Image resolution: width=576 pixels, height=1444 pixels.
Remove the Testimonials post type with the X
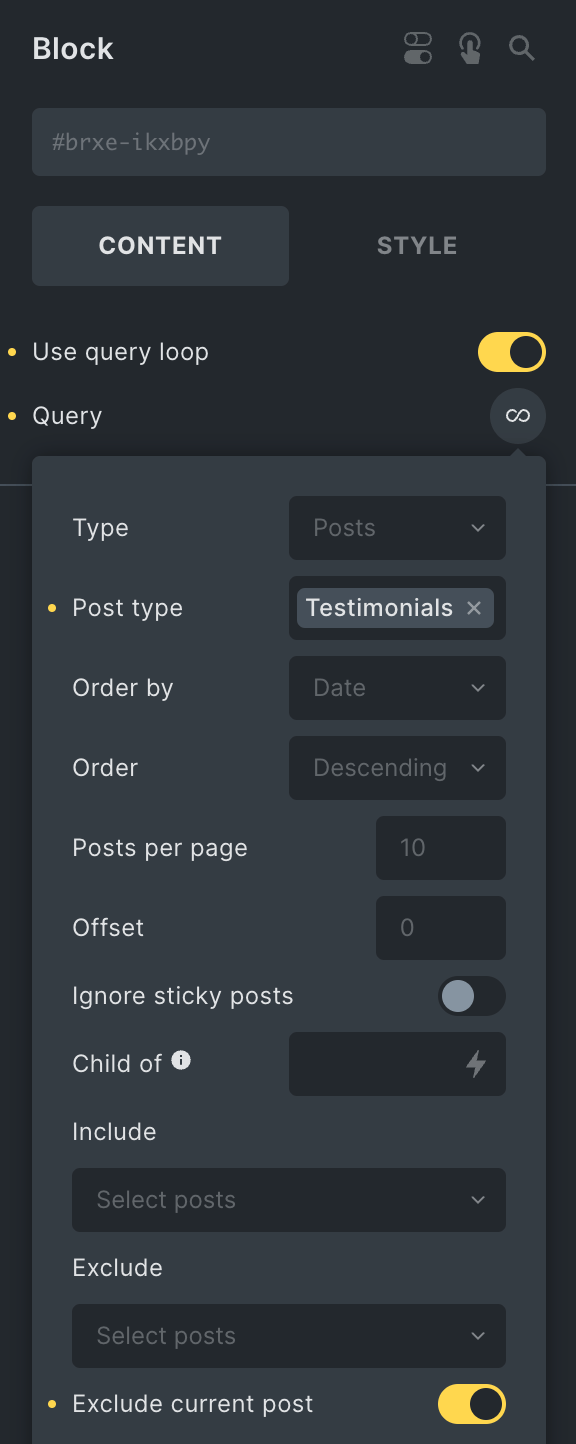(473, 607)
